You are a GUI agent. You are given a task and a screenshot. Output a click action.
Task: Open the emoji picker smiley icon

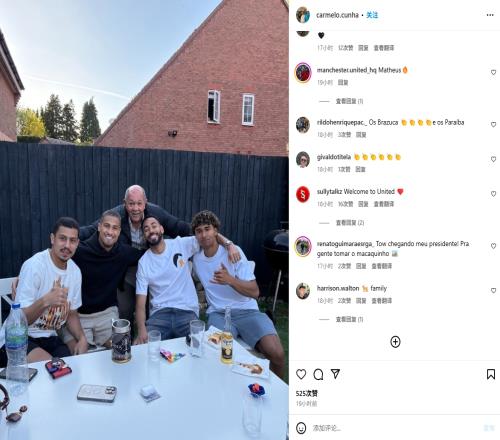click(301, 428)
